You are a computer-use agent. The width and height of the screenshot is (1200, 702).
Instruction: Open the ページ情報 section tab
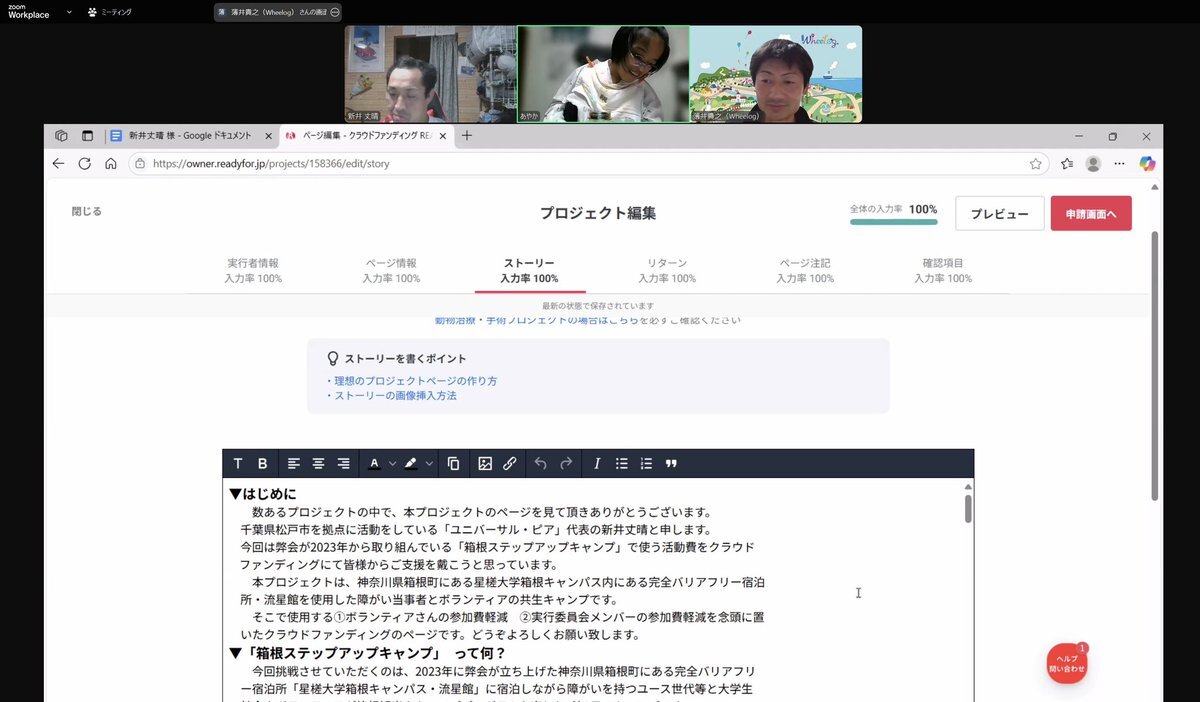(391, 271)
